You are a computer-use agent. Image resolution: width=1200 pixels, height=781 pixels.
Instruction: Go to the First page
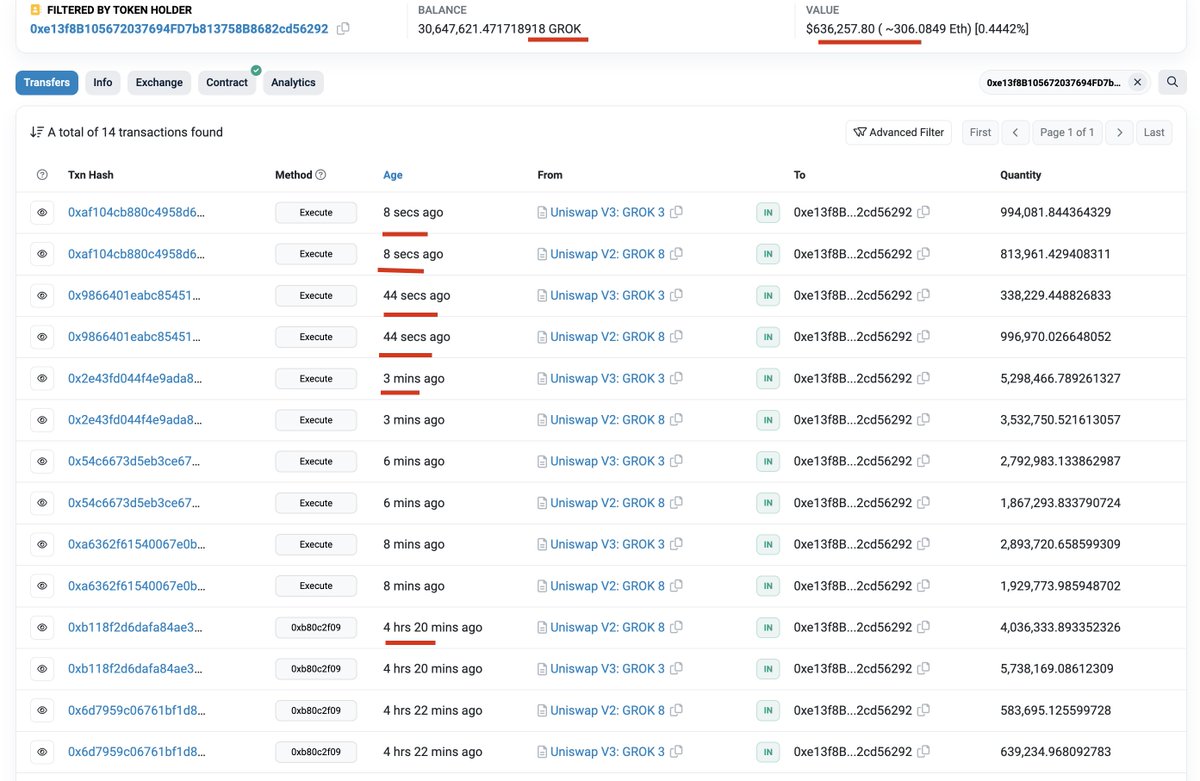click(x=980, y=132)
